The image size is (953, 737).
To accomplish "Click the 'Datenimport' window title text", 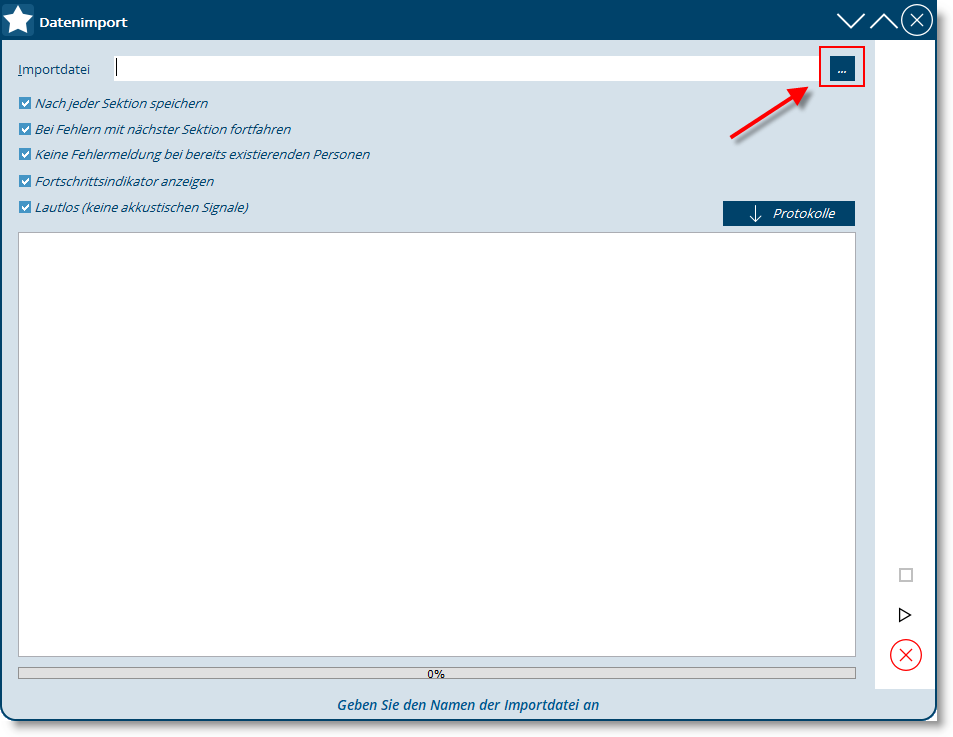I will (x=83, y=22).
